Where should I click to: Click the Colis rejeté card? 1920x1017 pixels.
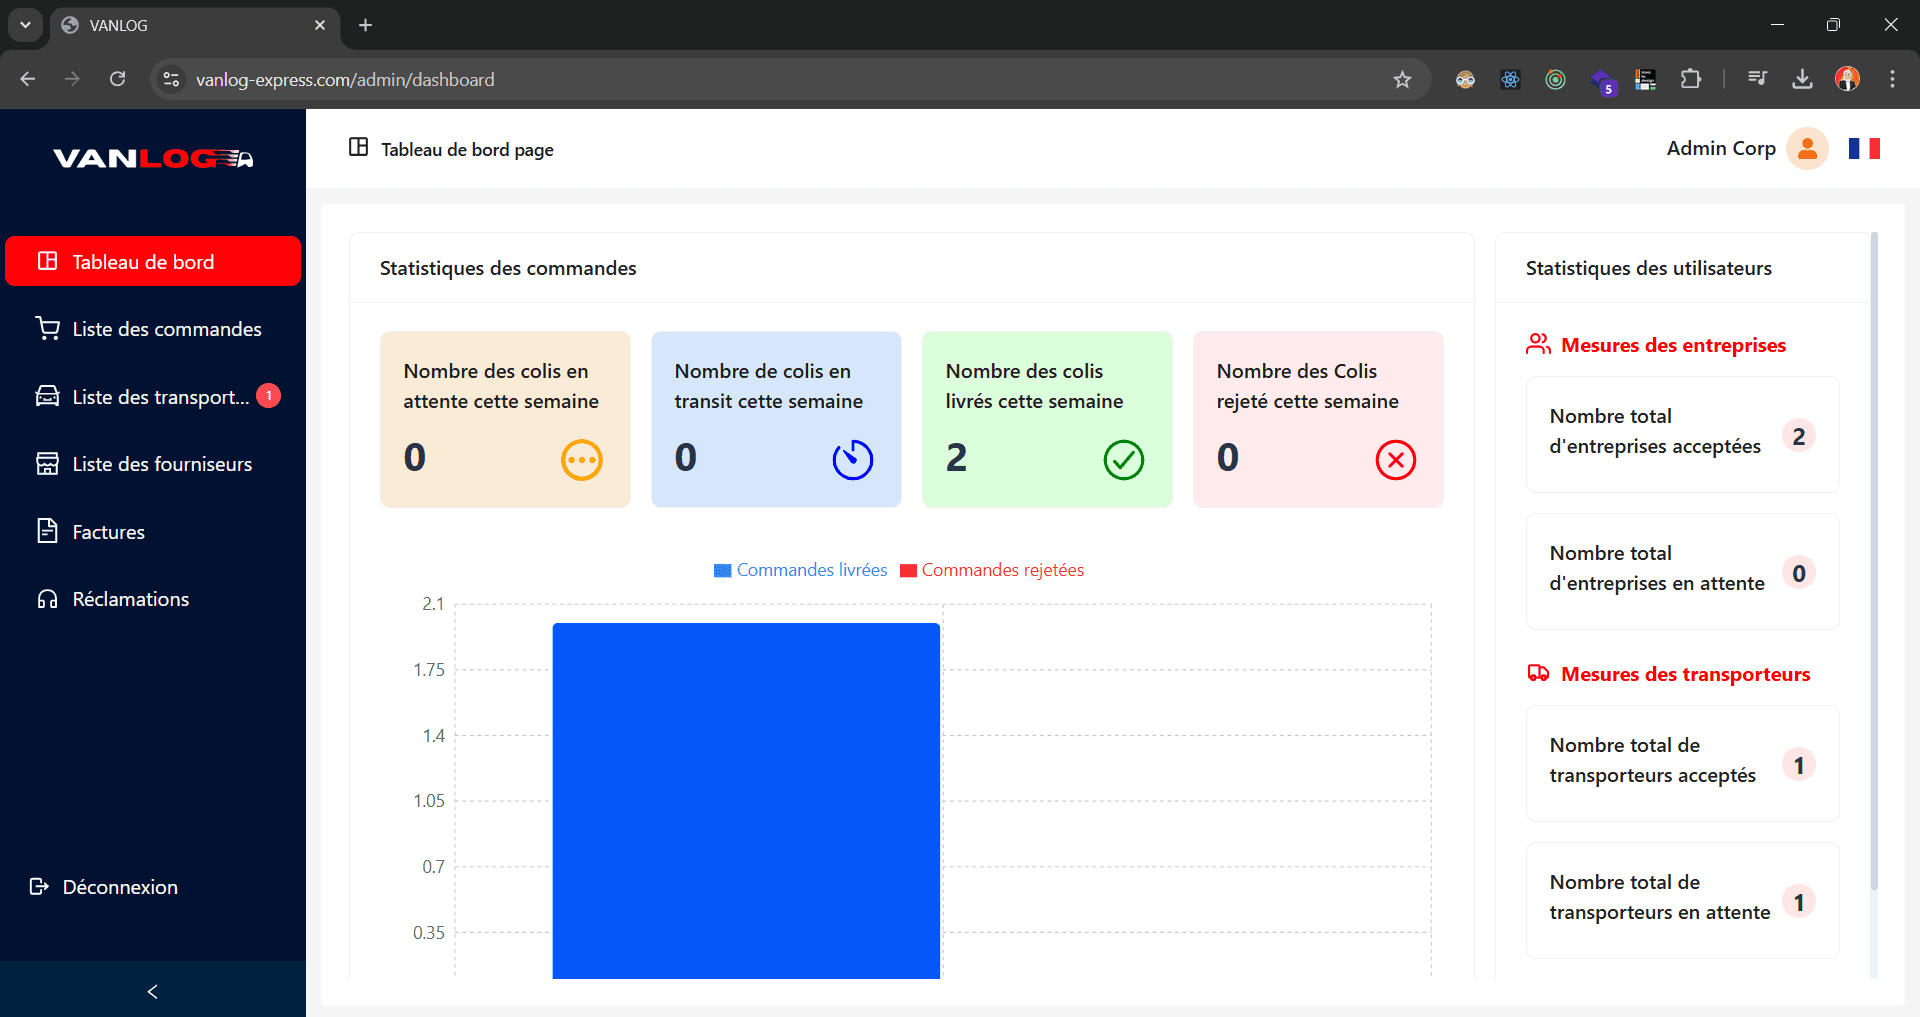pos(1318,419)
